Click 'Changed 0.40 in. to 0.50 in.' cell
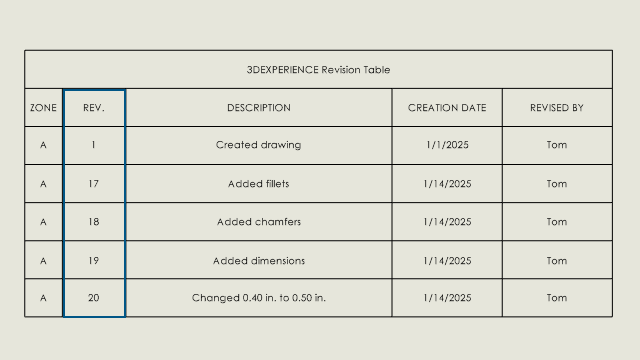640x360 pixels. 259,298
